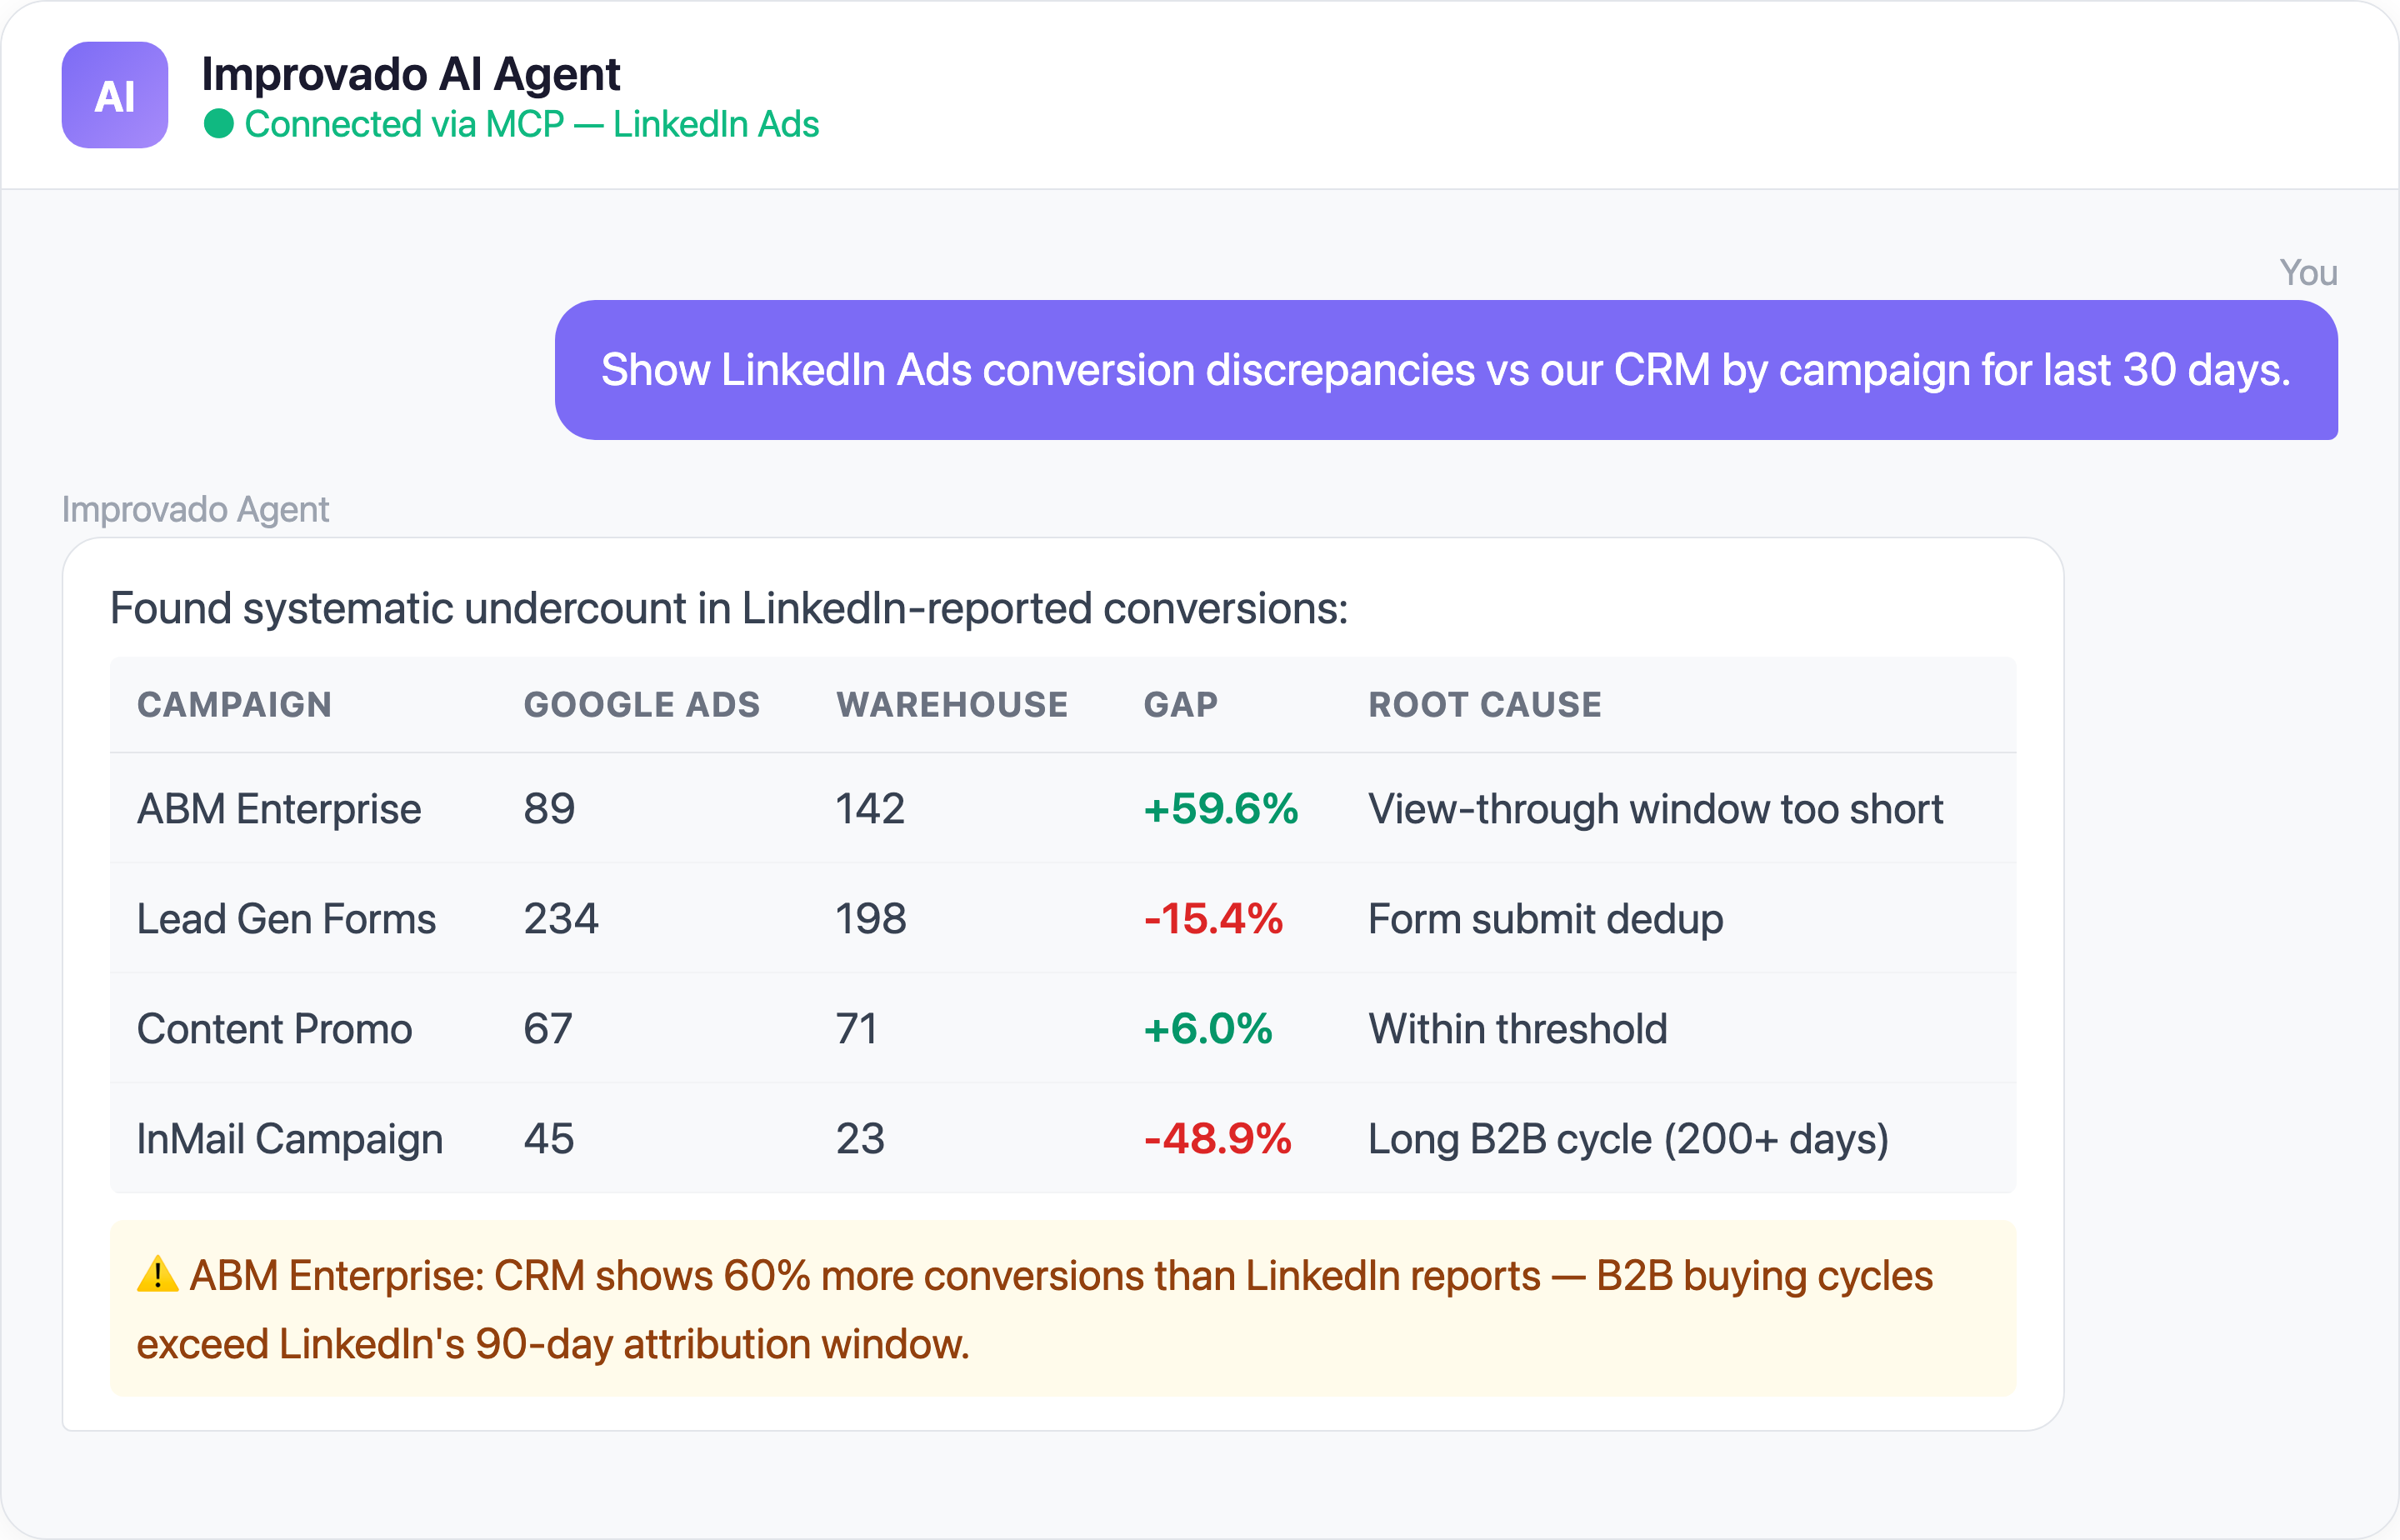Select the CAMPAIGN column header
Image resolution: width=2400 pixels, height=1540 pixels.
point(234,704)
